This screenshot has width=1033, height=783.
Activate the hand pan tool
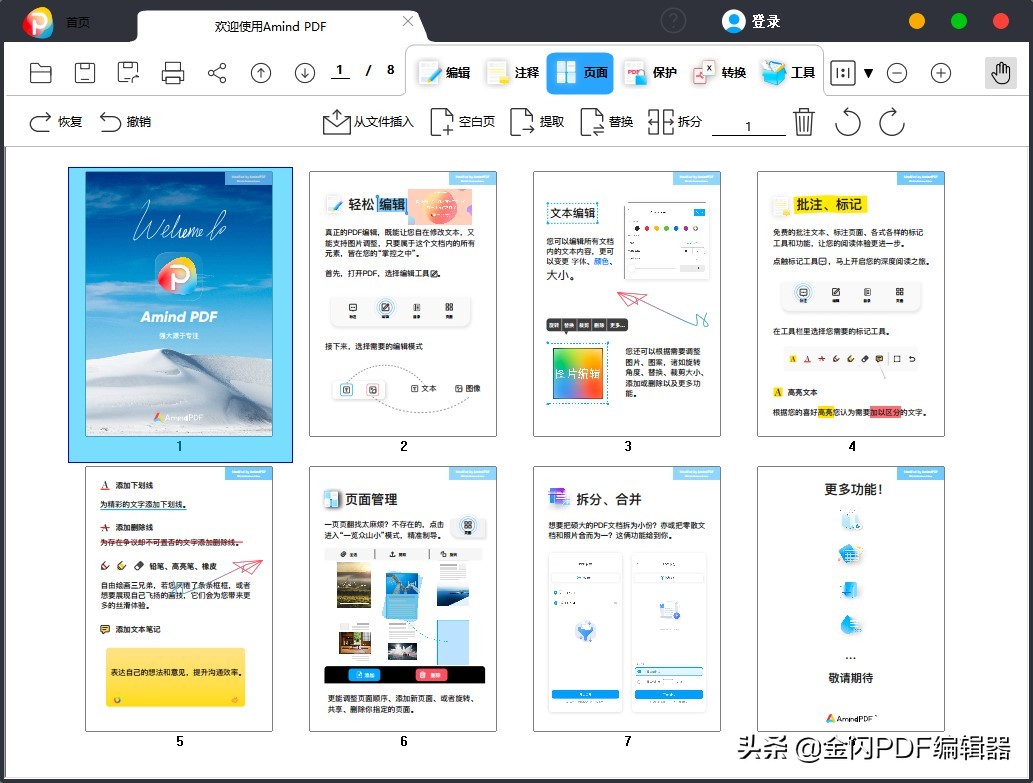point(1001,72)
